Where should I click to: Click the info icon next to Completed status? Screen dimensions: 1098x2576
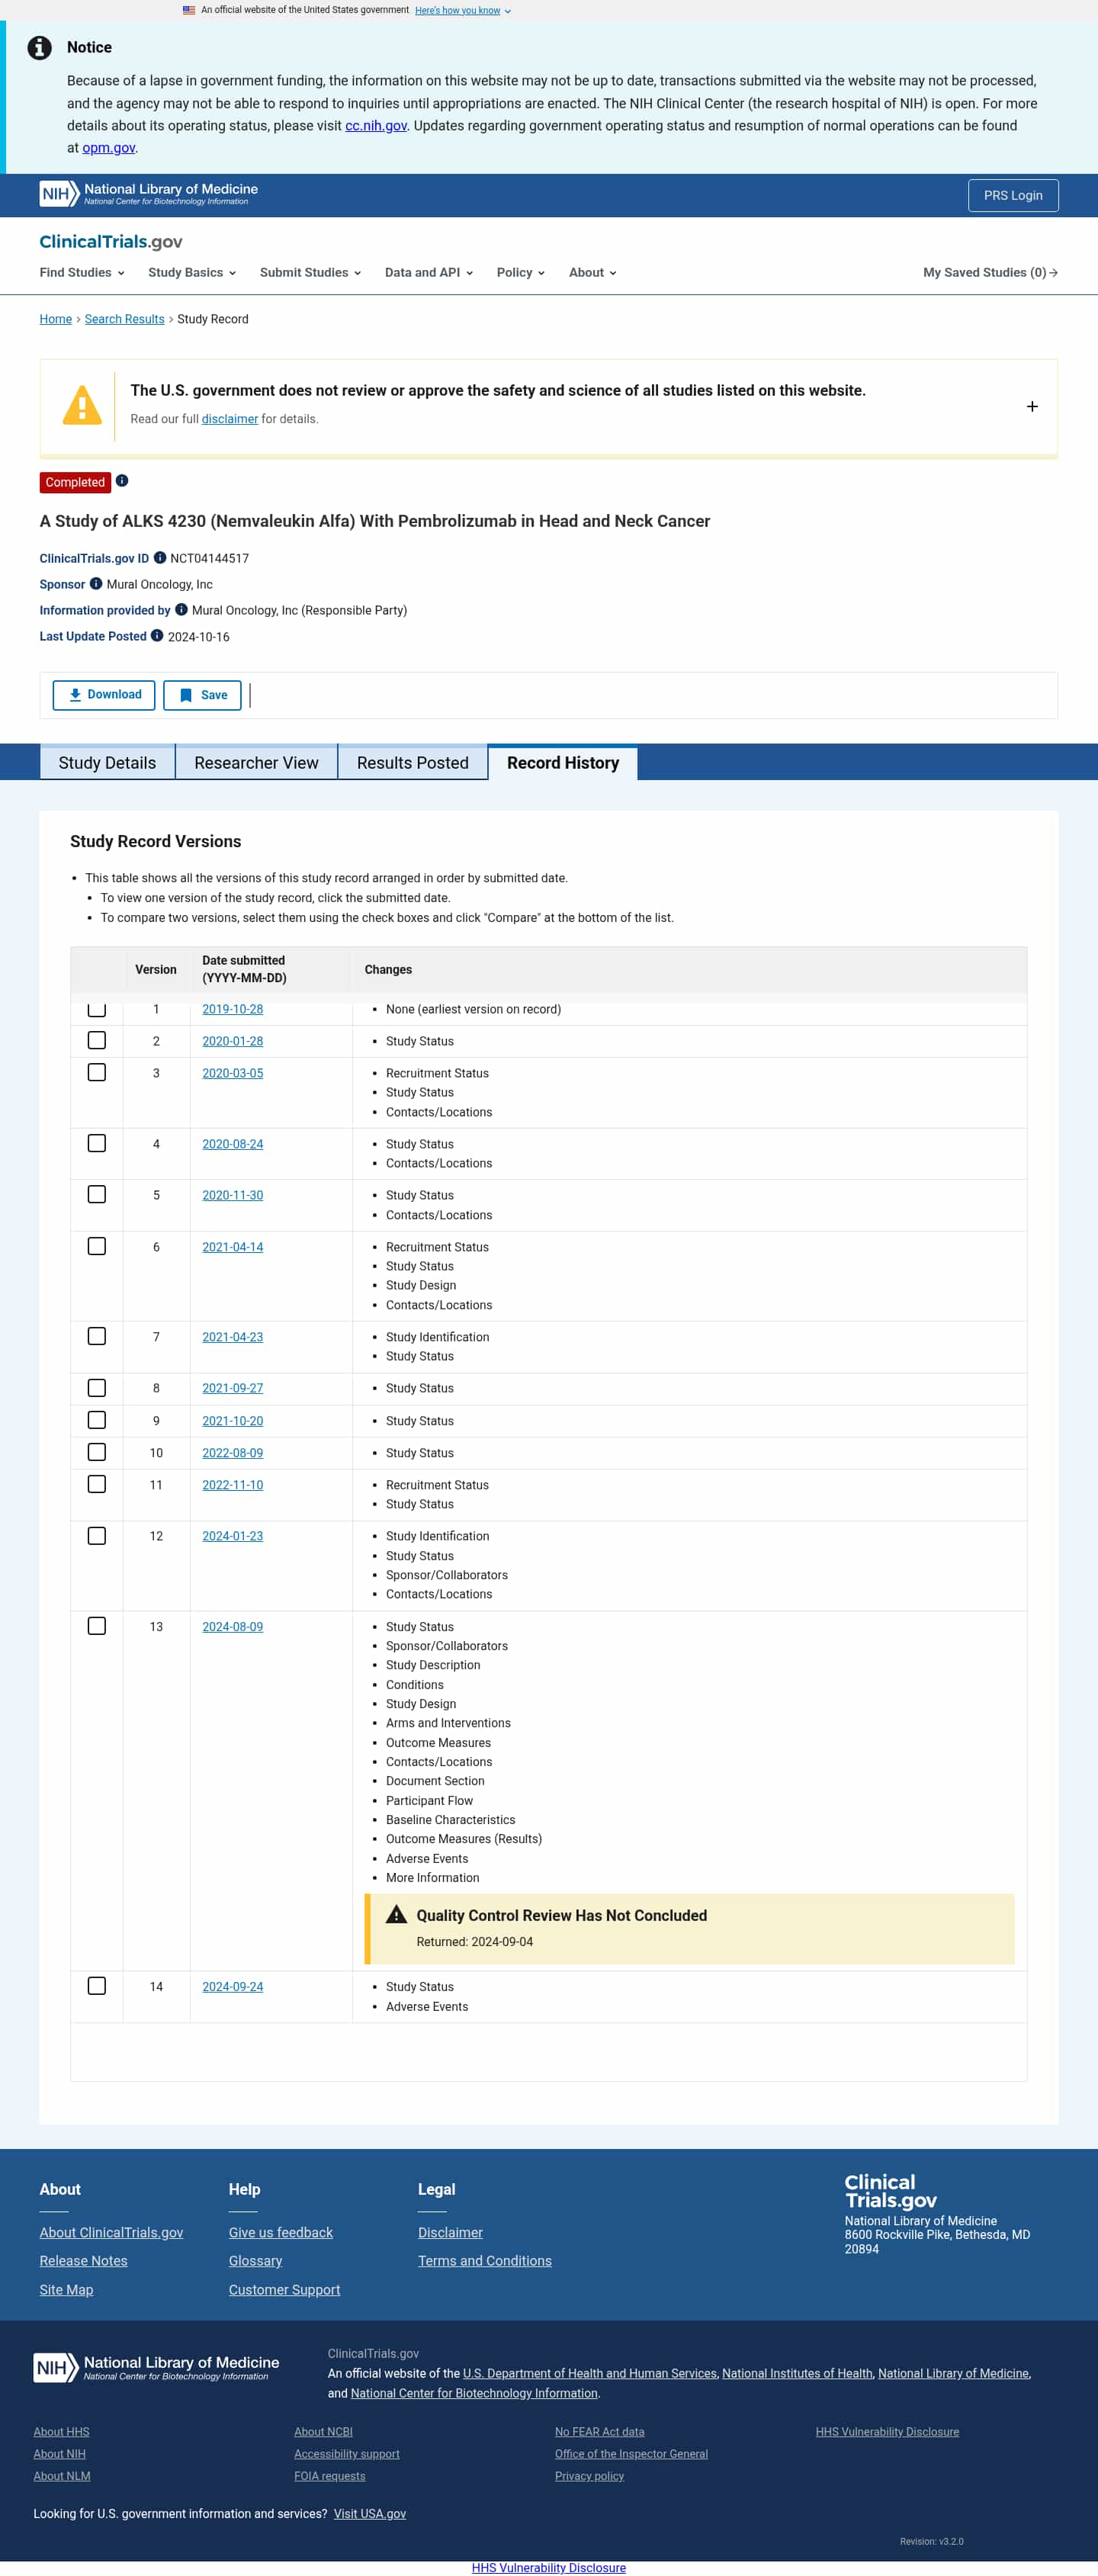click(122, 481)
